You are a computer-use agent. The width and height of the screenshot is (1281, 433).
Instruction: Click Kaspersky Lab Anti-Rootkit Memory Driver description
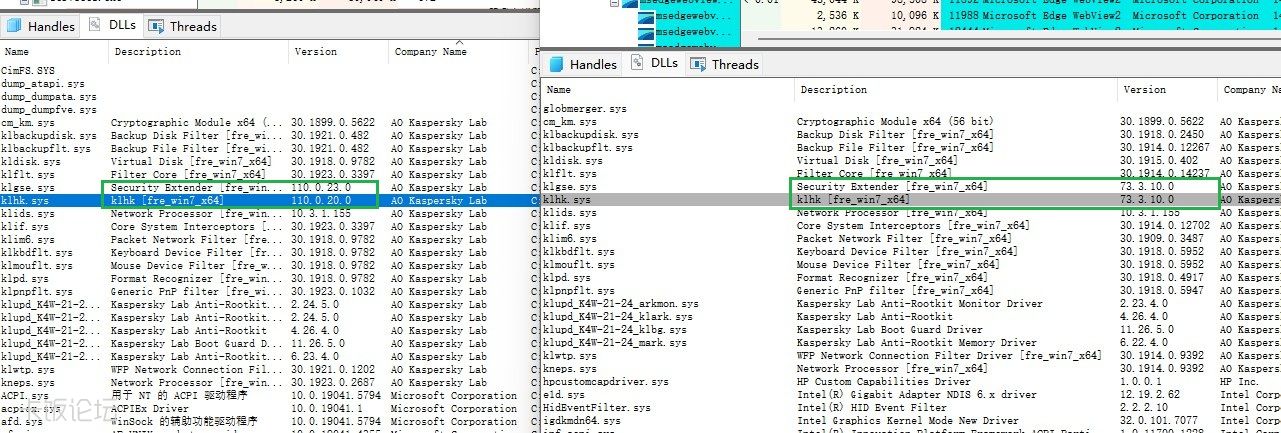tap(916, 342)
